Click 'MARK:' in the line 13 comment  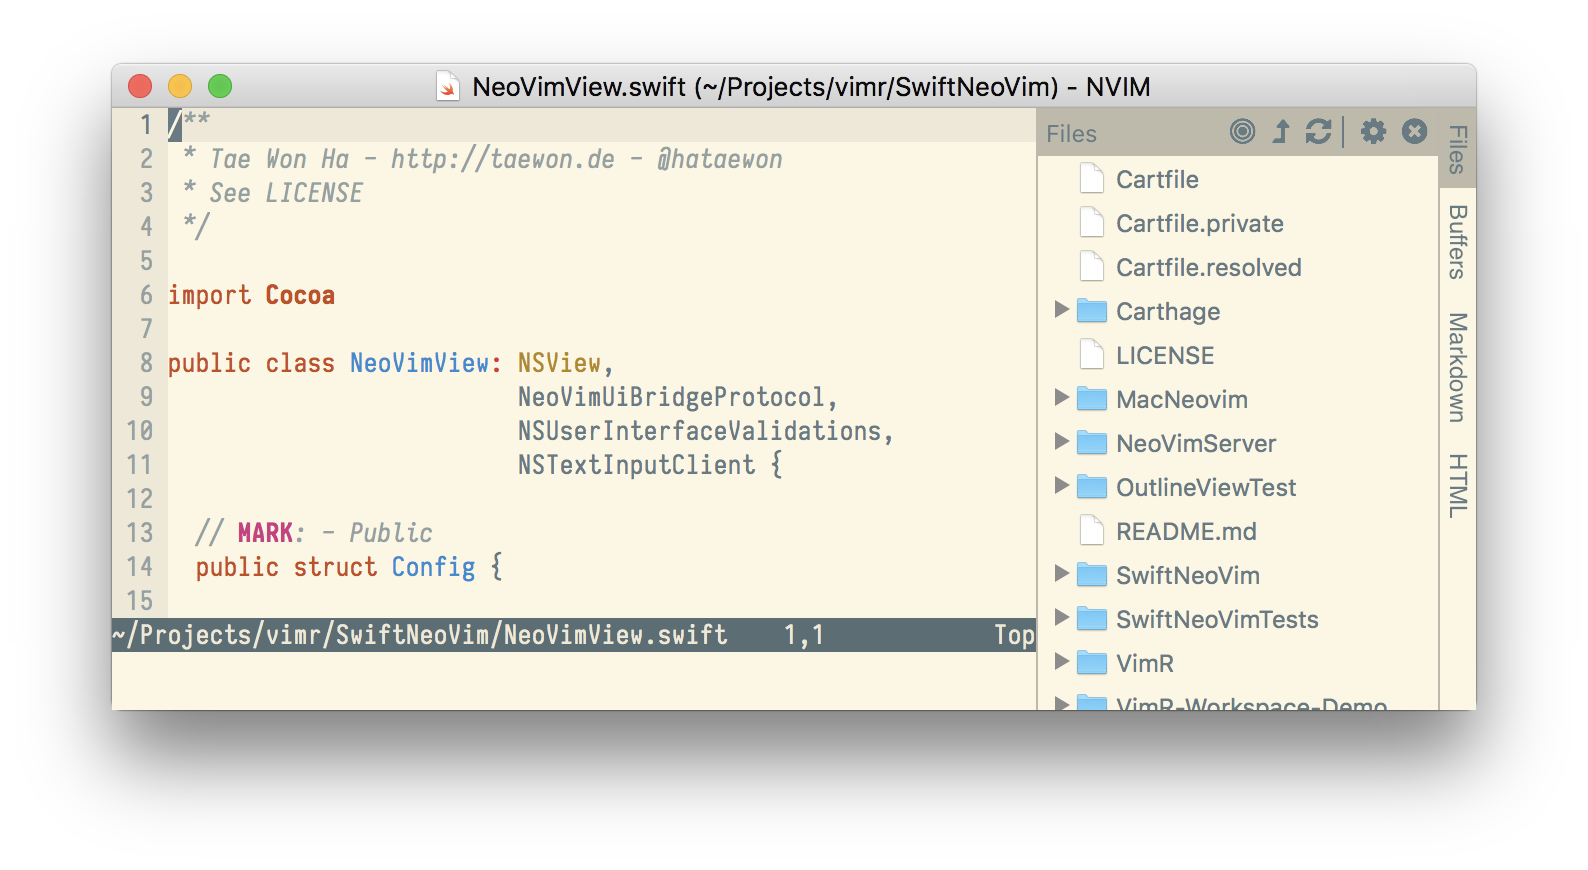271,533
